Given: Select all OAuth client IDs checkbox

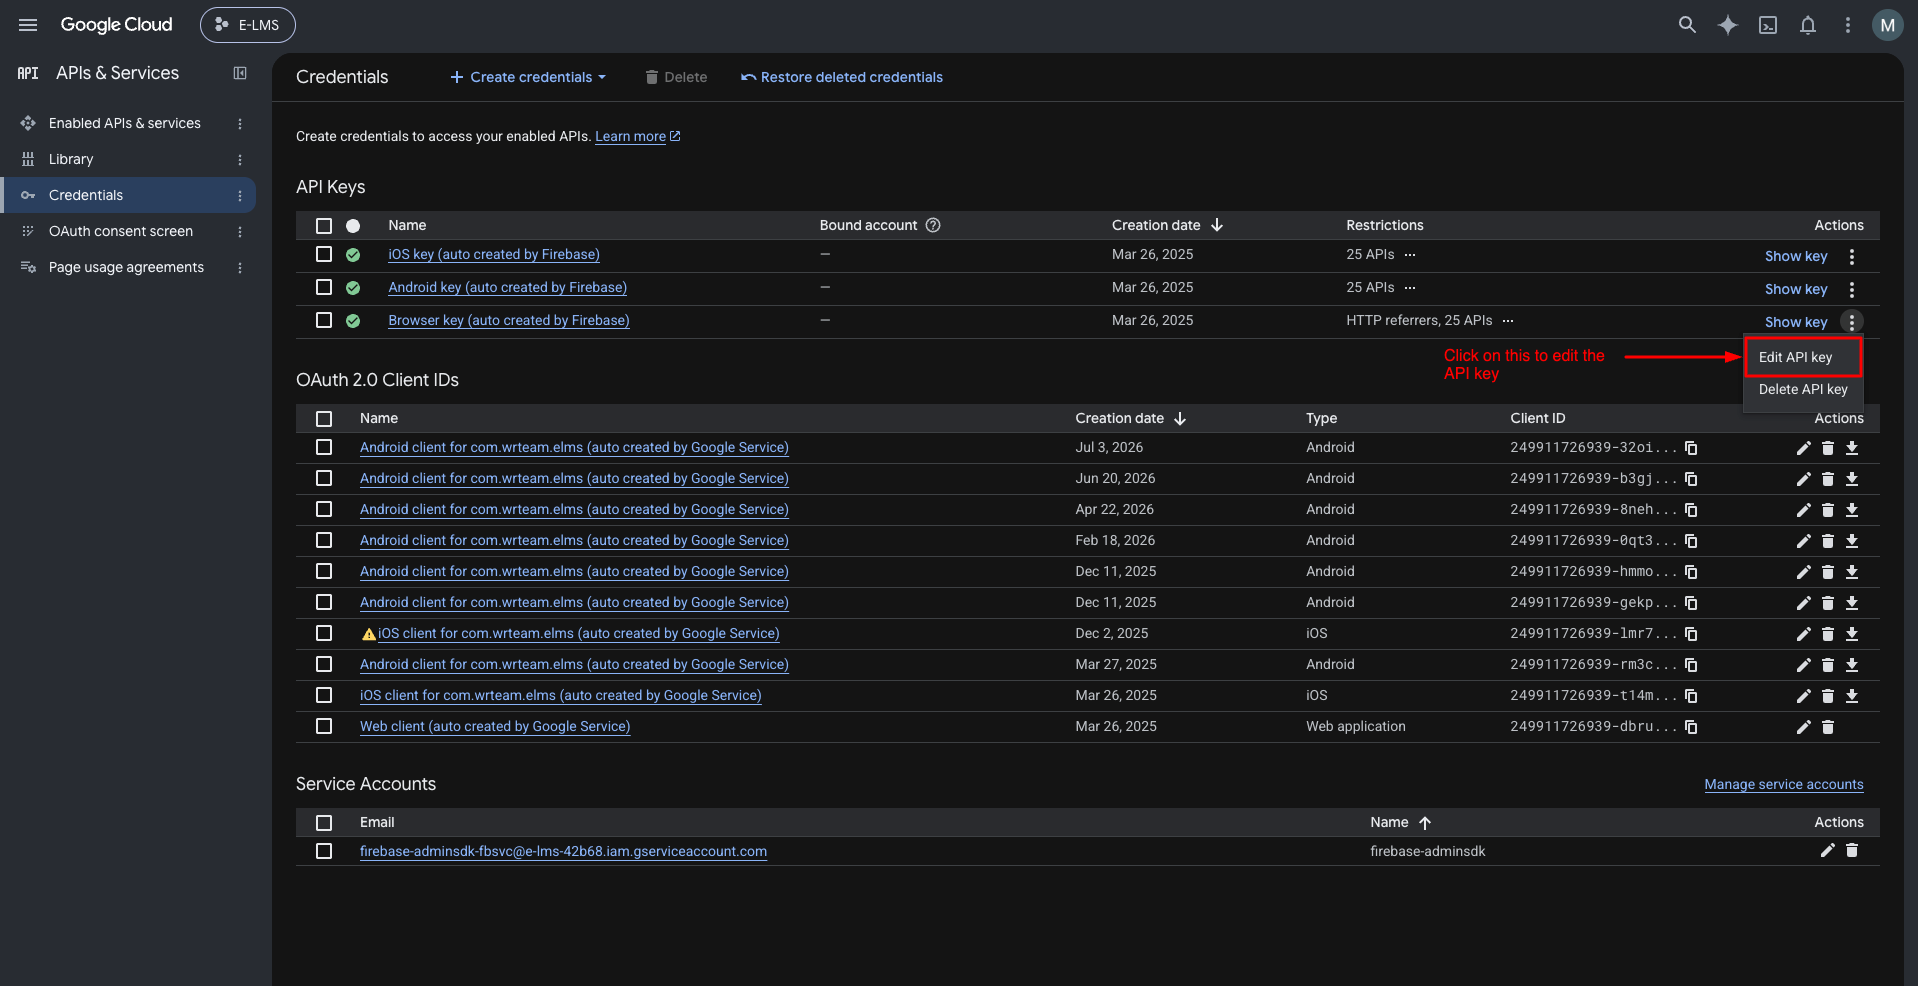Looking at the screenshot, I should [324, 419].
